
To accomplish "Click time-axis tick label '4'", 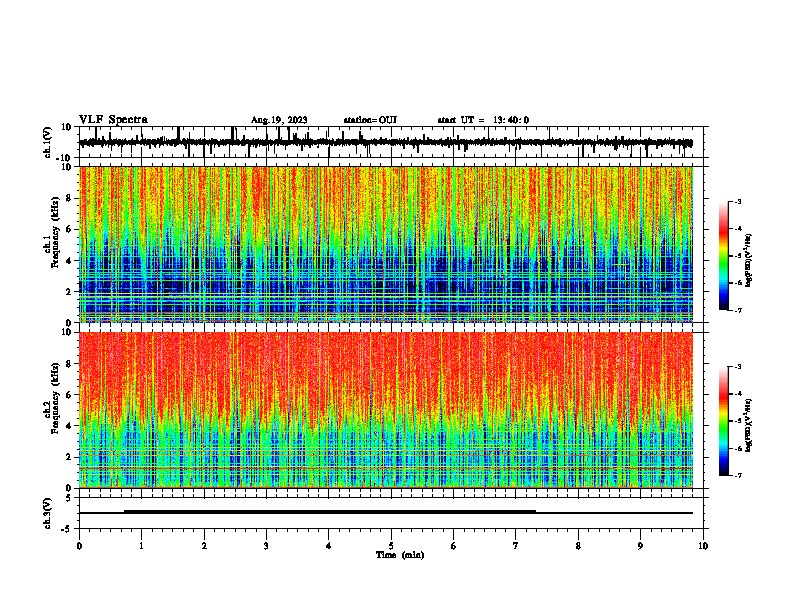I will pyautogui.click(x=328, y=546).
